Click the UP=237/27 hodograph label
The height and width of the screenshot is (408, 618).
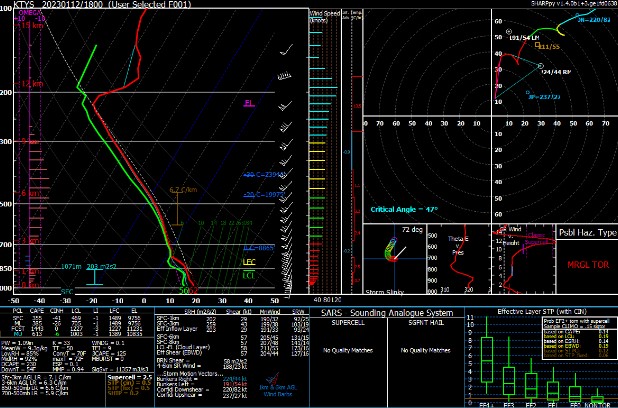pos(544,97)
